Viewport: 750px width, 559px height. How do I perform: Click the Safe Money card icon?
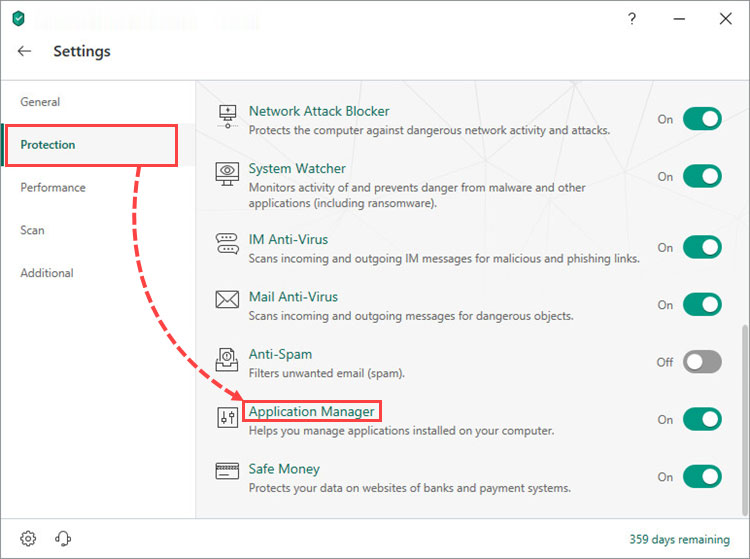(x=227, y=471)
